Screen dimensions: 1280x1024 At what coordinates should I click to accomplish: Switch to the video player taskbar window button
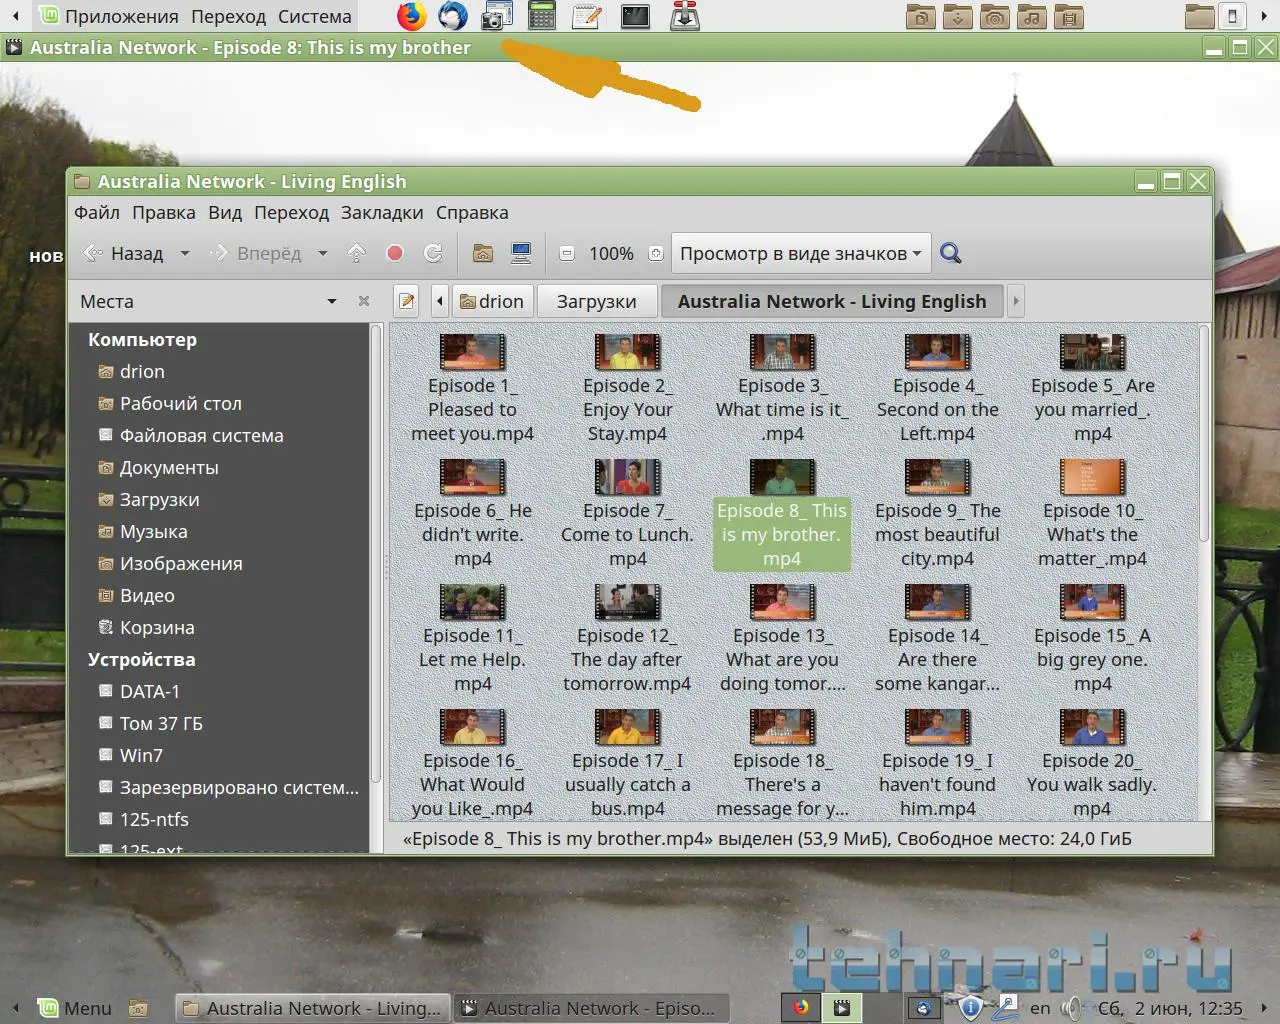click(591, 1008)
